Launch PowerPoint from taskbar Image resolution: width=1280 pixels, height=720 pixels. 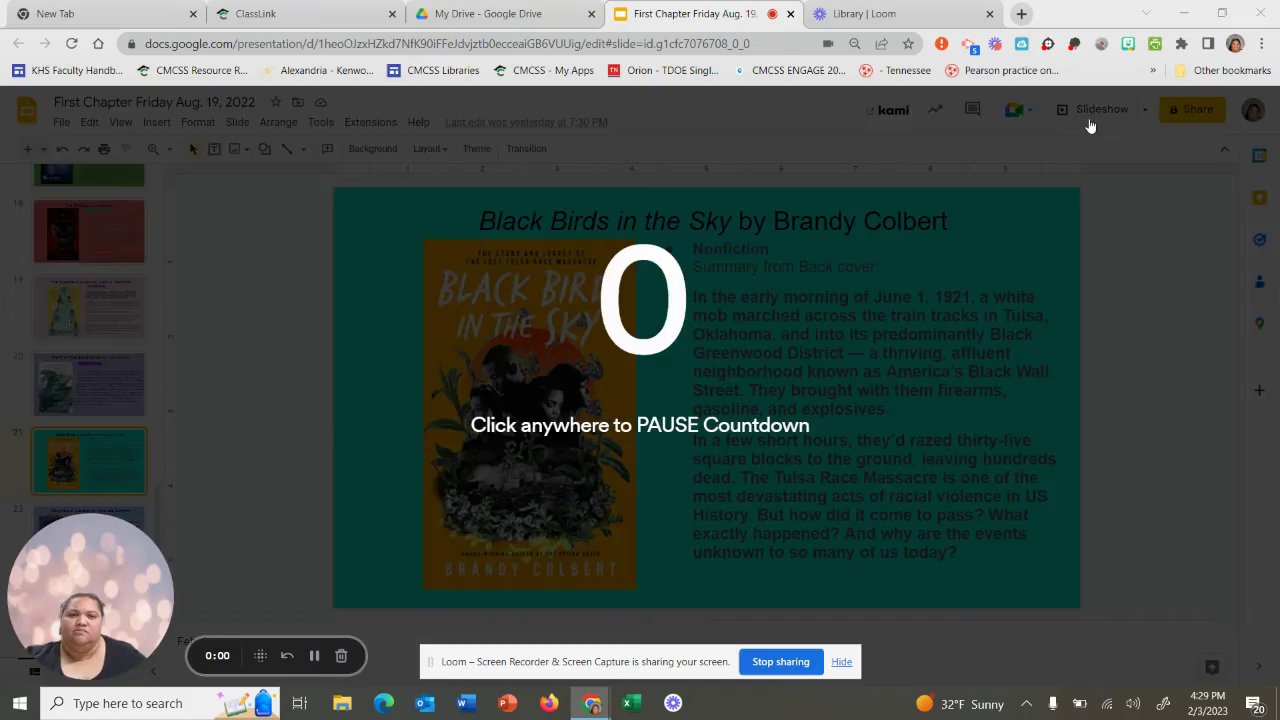pyautogui.click(x=507, y=703)
